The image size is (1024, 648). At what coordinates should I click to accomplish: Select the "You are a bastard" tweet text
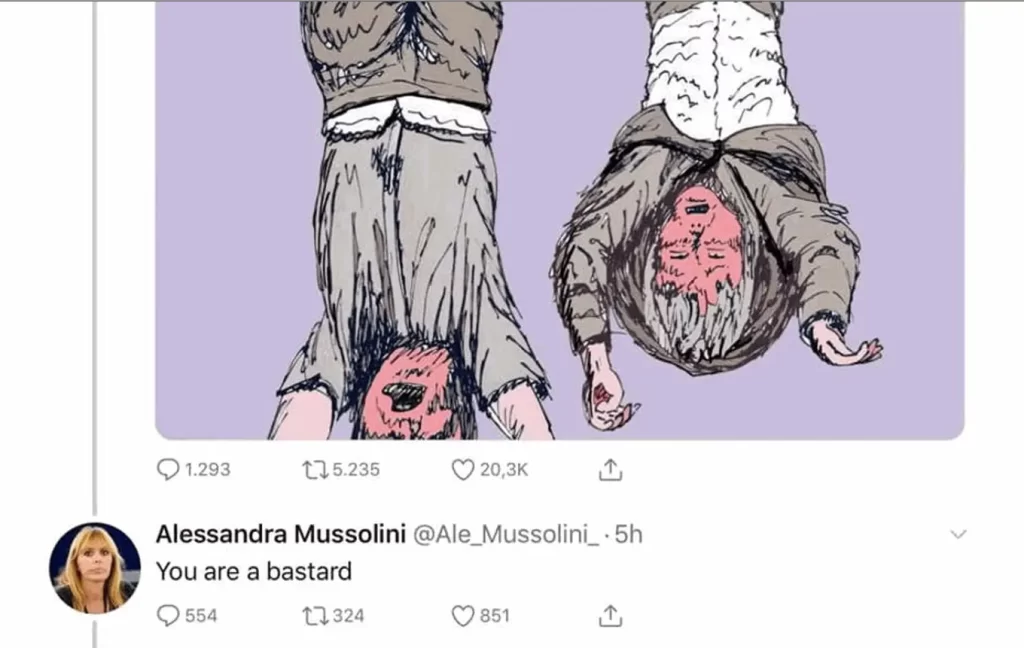253,572
